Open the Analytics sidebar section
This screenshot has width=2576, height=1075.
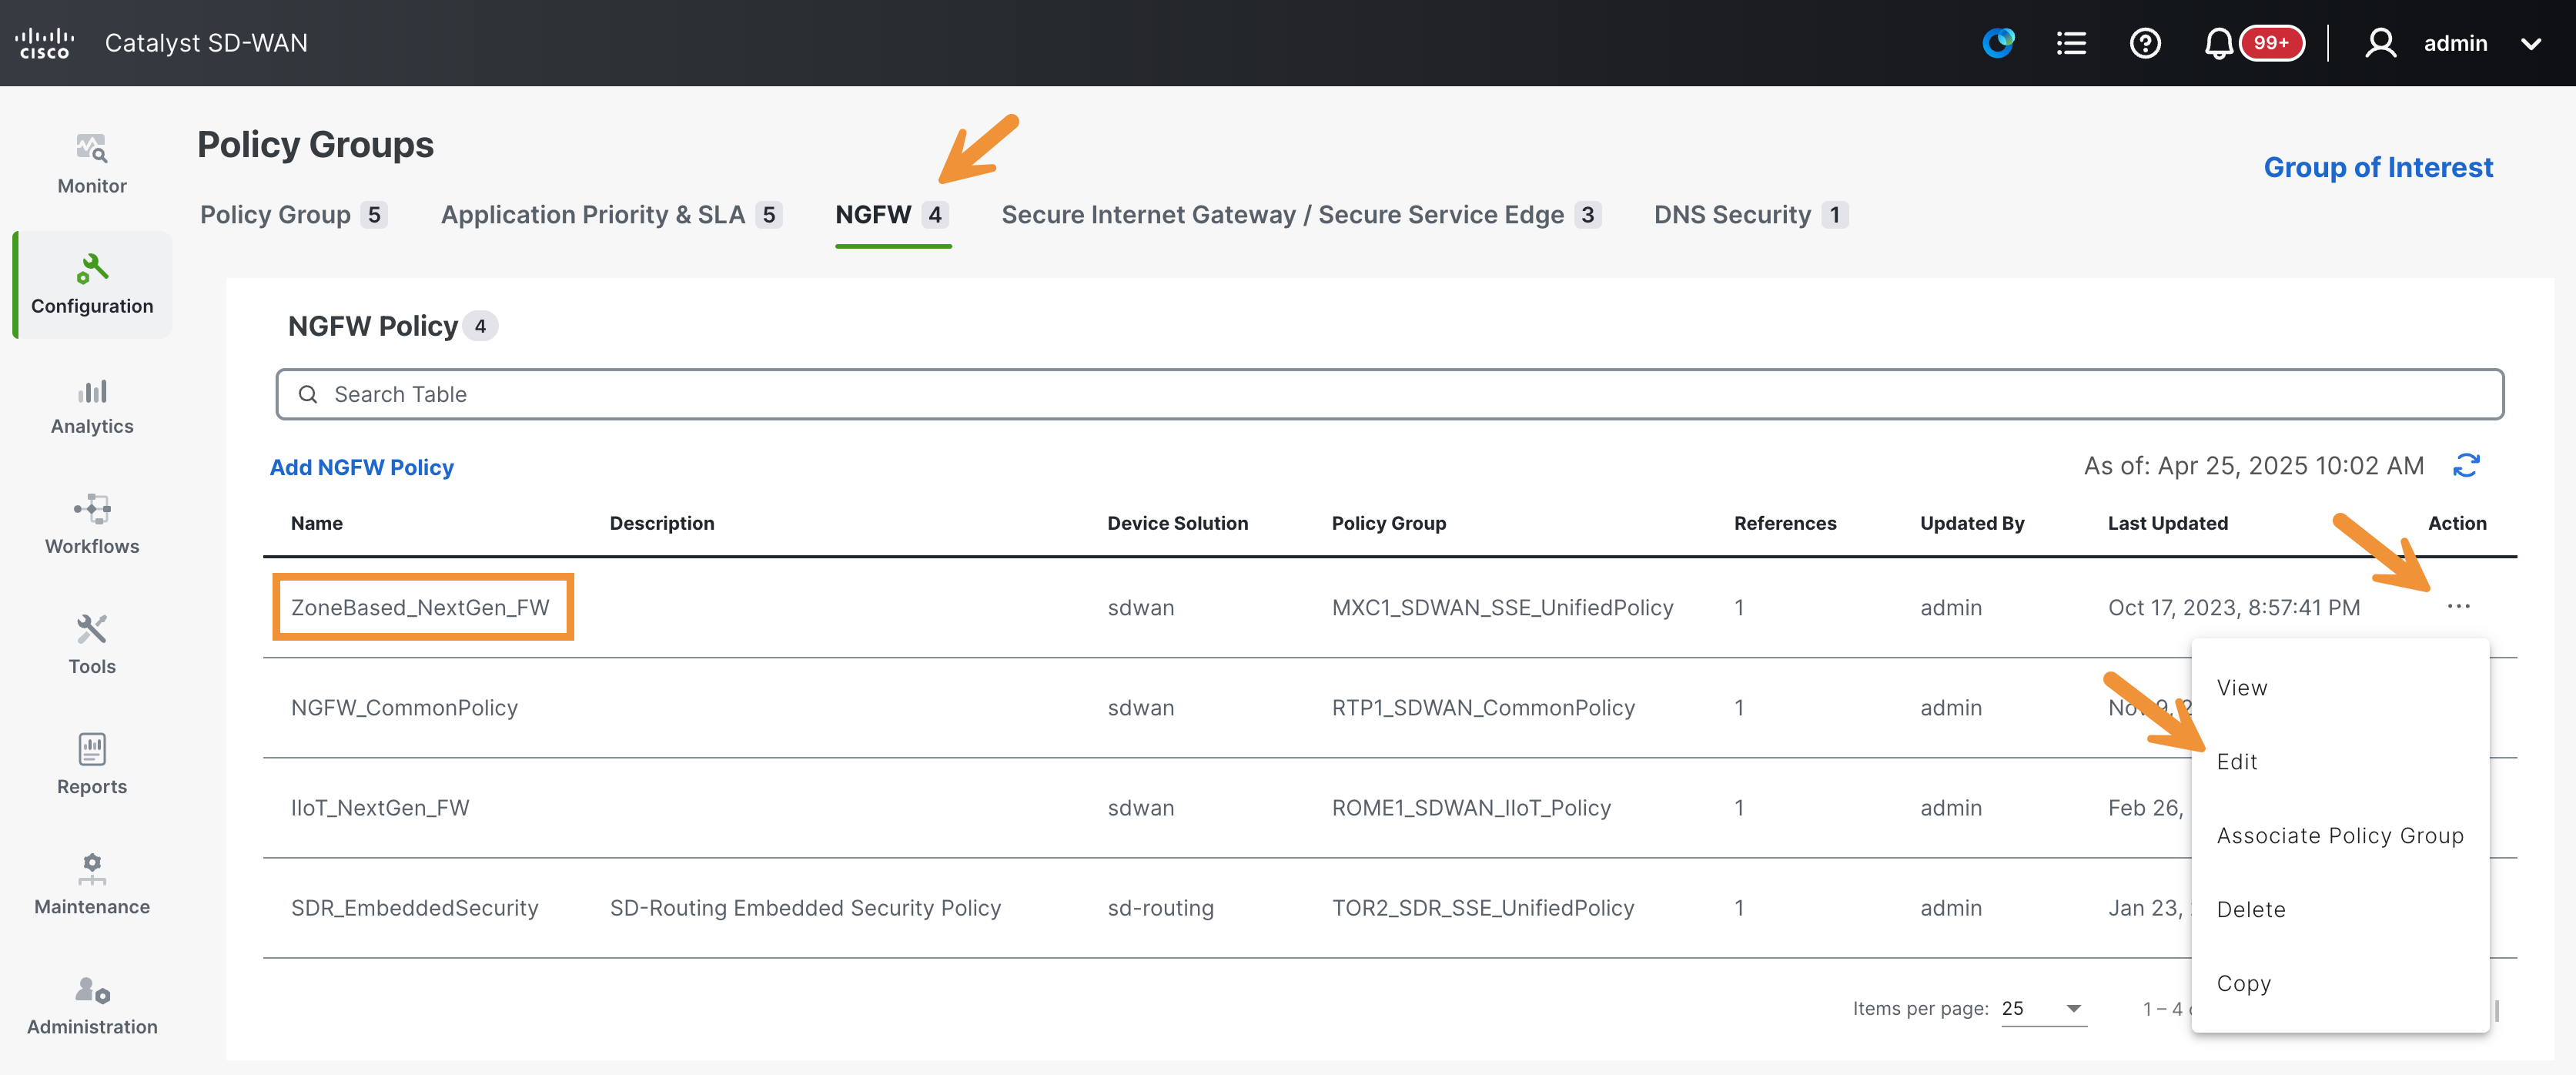tap(92, 406)
